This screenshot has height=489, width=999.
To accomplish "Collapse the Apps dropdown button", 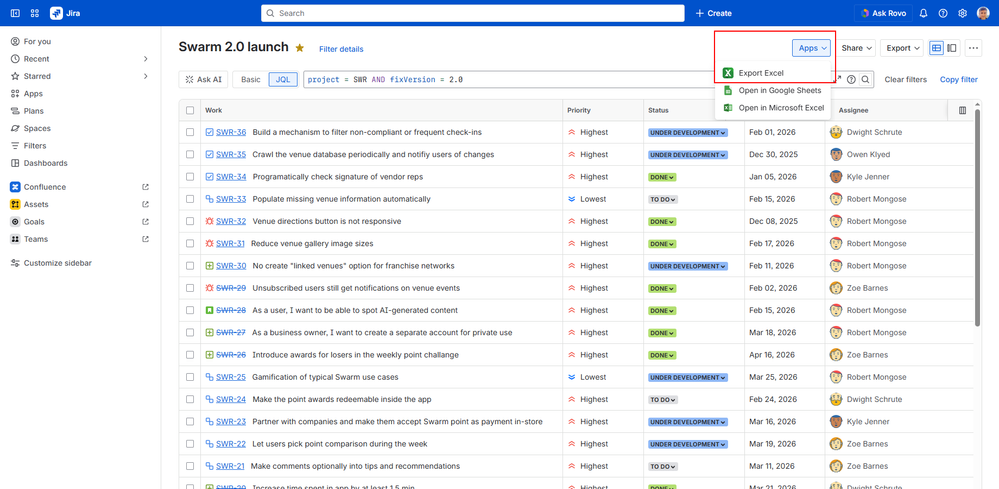I will click(x=812, y=48).
